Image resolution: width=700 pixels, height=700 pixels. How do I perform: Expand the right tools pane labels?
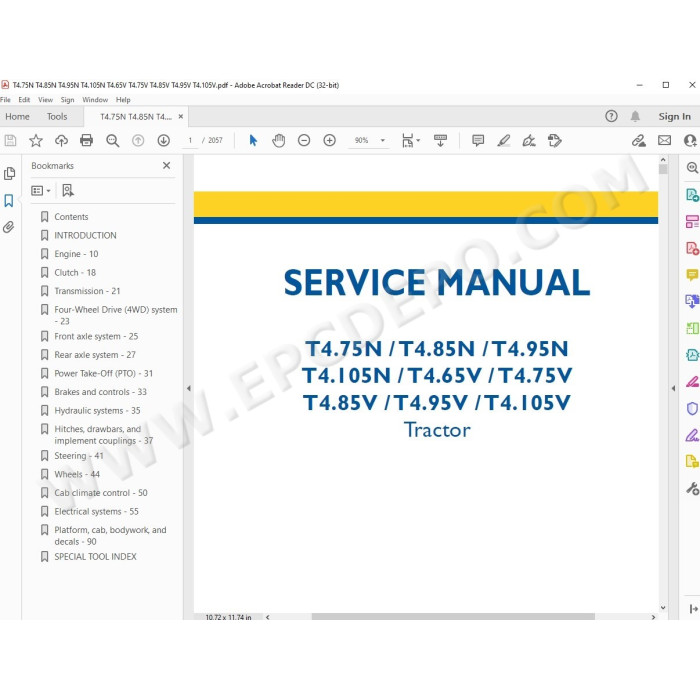coord(693,608)
